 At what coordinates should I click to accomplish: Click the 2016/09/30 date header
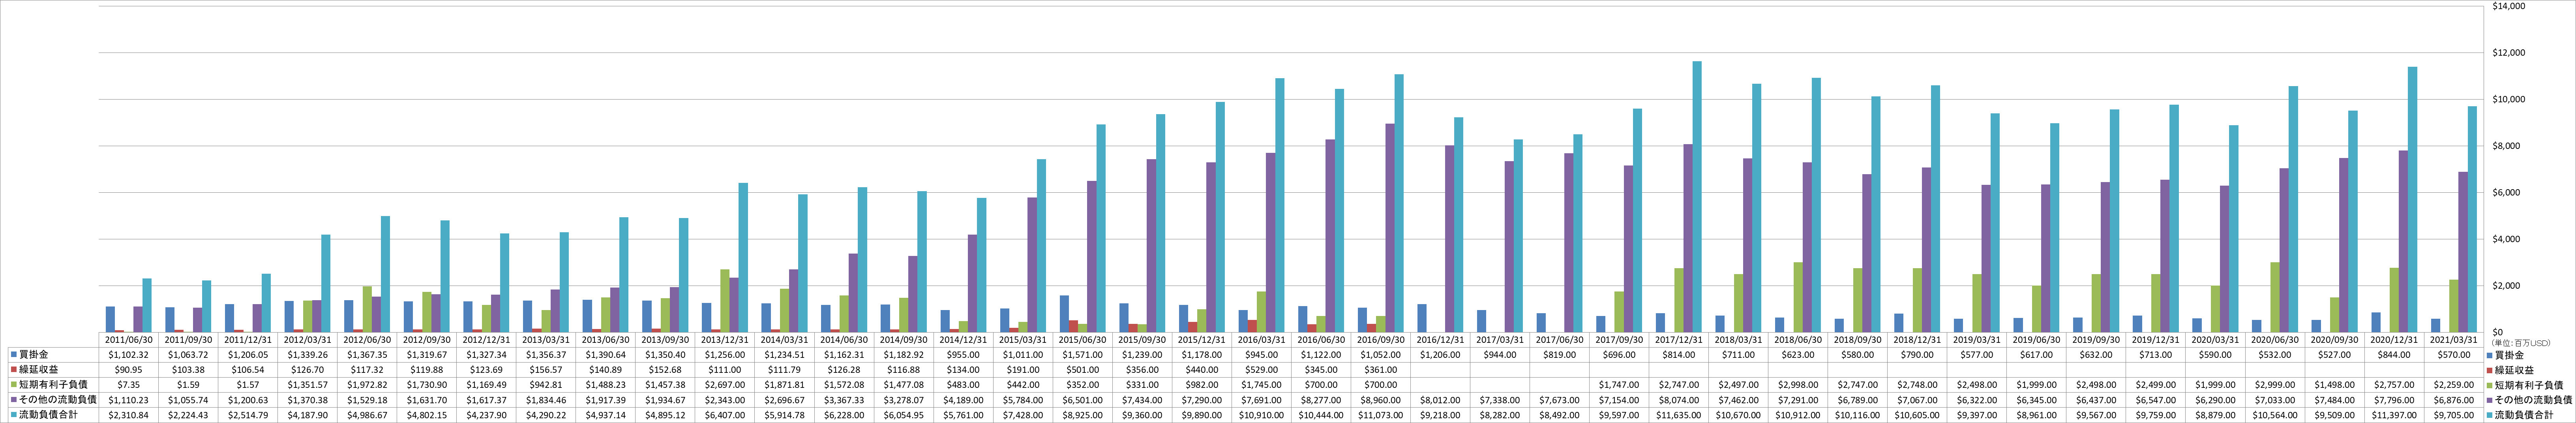coord(1381,340)
